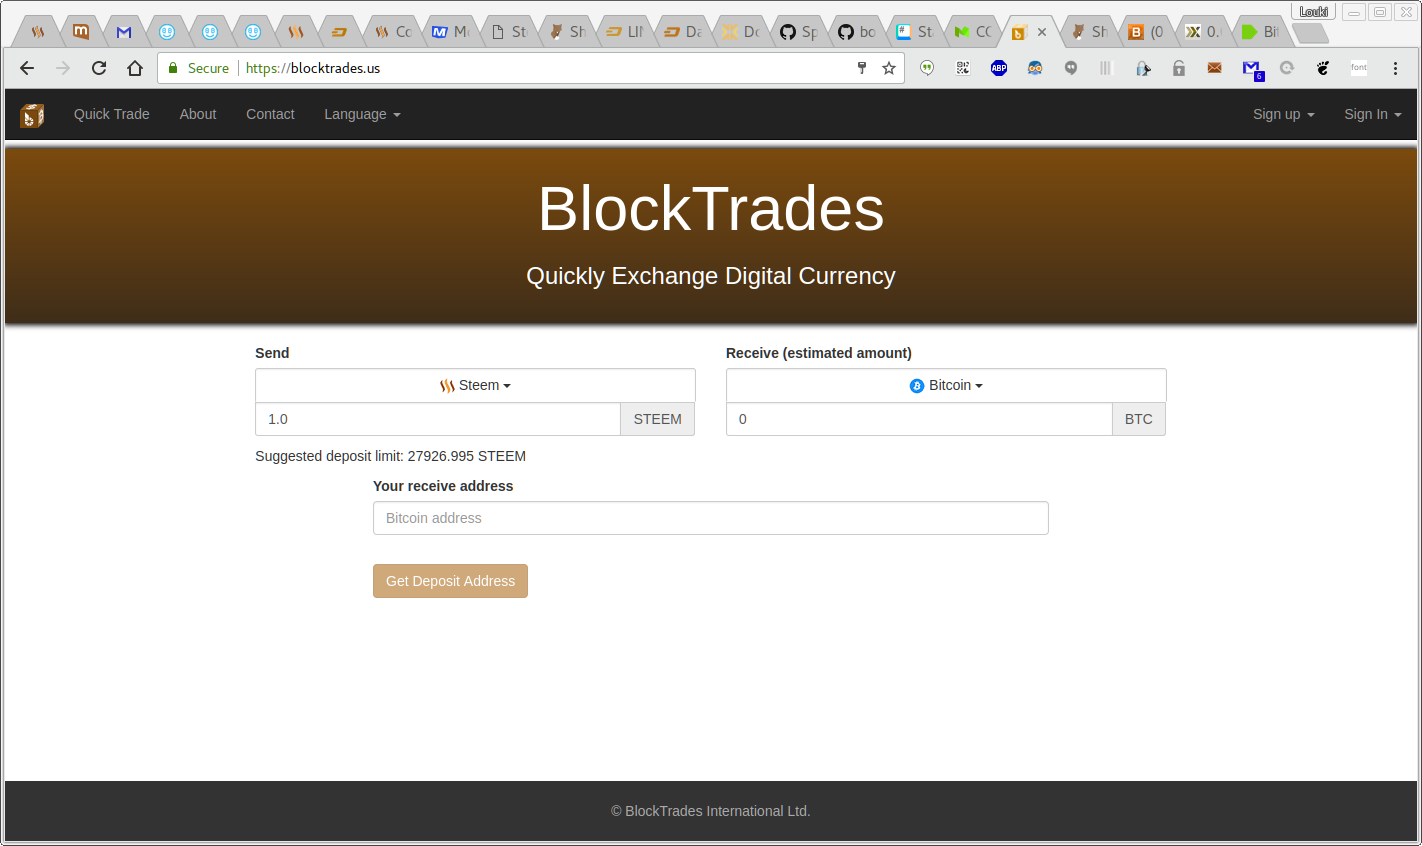Image resolution: width=1422 pixels, height=846 pixels.
Task: Switch to the orange Blogger '(0' tab
Action: (1146, 32)
